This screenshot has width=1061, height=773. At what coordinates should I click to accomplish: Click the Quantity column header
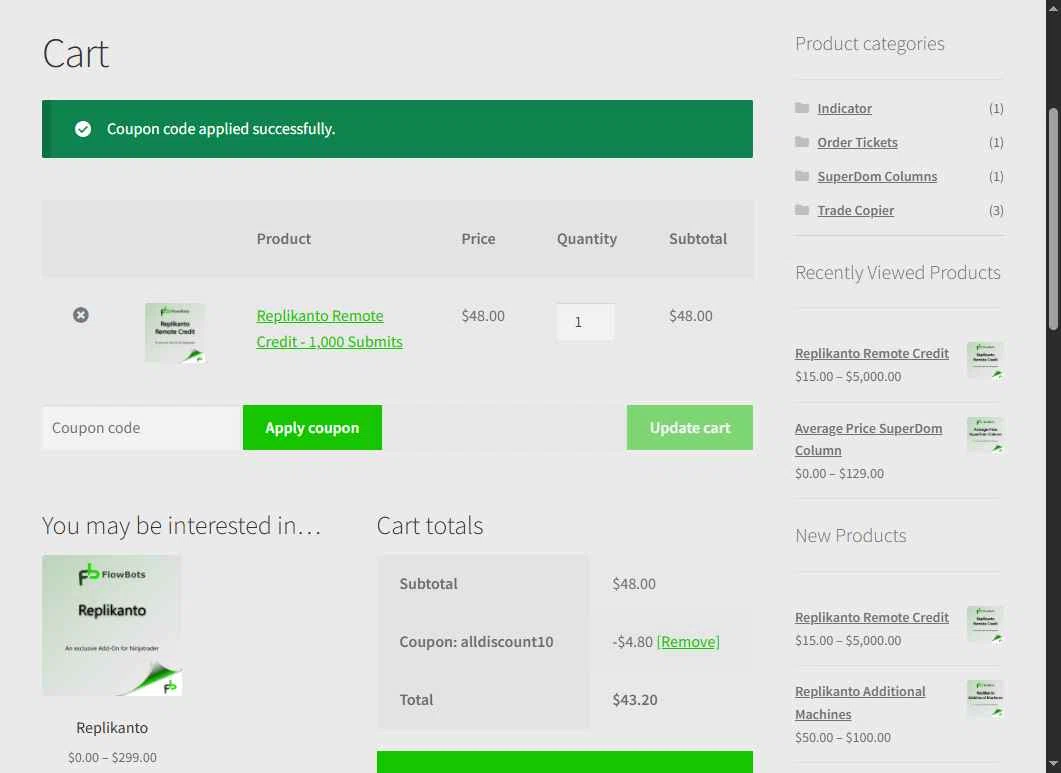tap(587, 239)
